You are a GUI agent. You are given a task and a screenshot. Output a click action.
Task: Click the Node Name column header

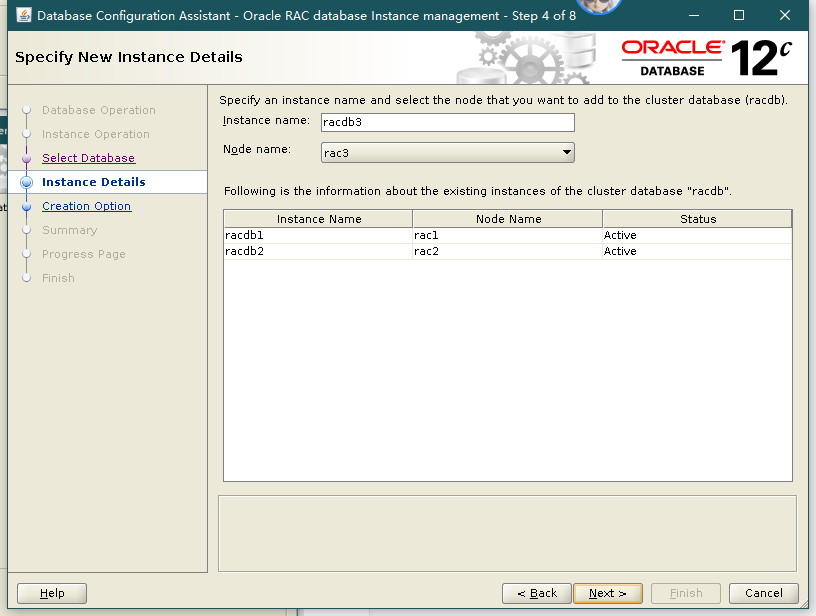click(x=508, y=219)
